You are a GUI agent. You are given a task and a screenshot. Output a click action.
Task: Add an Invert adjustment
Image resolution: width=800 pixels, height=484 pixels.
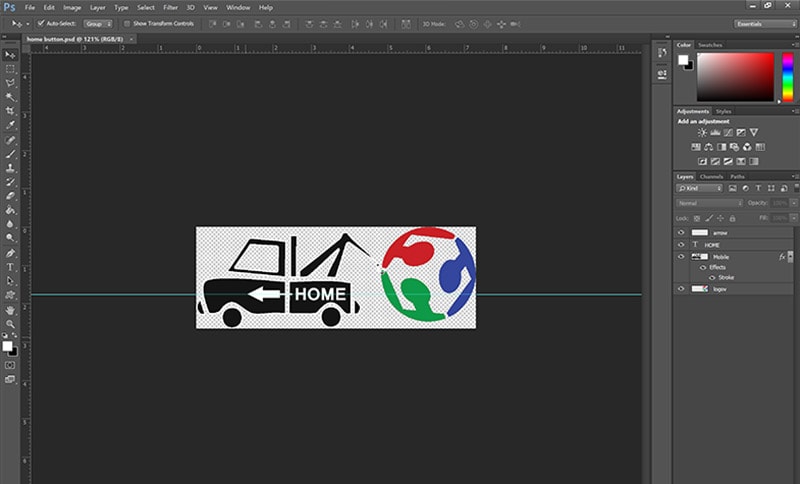point(703,162)
